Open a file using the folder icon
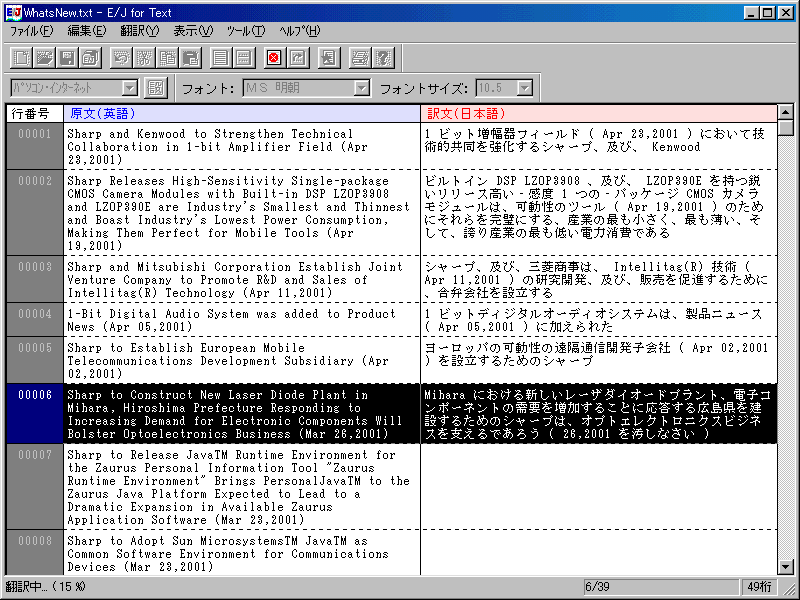The height and width of the screenshot is (600, 800). [44, 58]
